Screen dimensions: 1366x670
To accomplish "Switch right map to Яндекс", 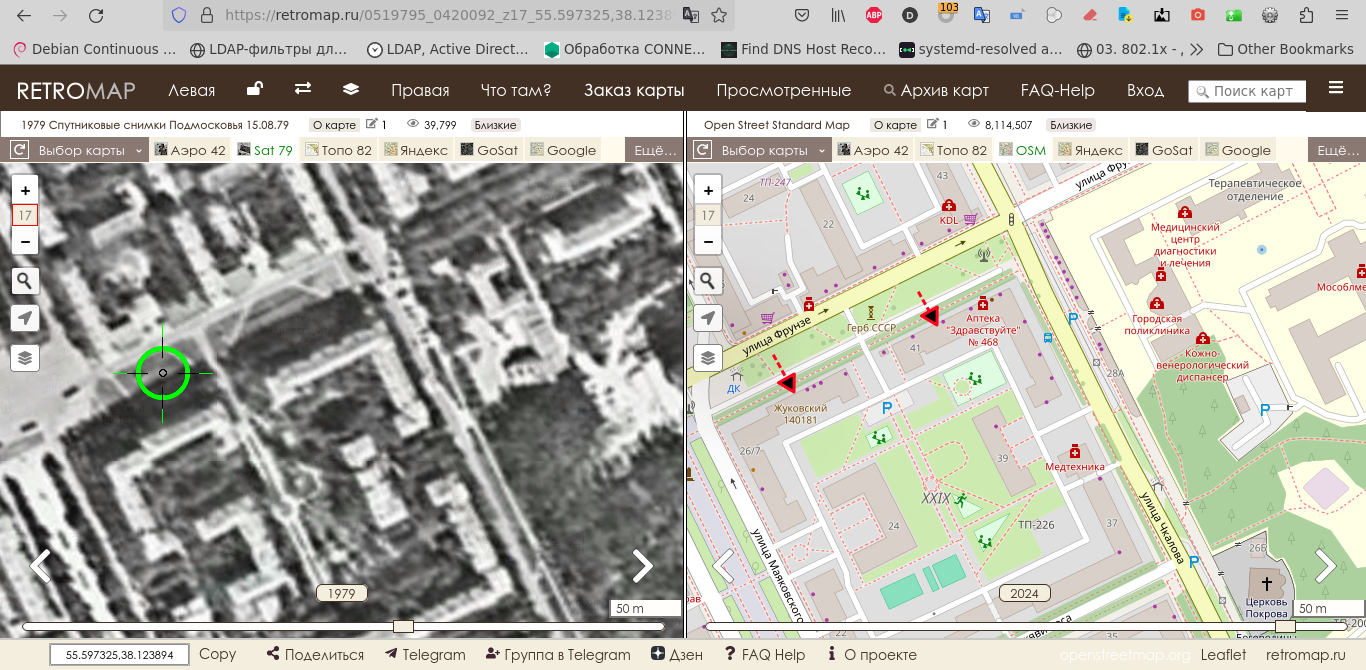I will pos(1090,150).
